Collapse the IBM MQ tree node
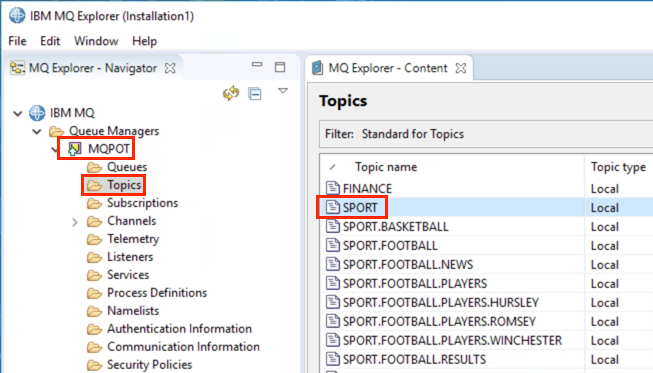The image size is (653, 373). tap(17, 113)
